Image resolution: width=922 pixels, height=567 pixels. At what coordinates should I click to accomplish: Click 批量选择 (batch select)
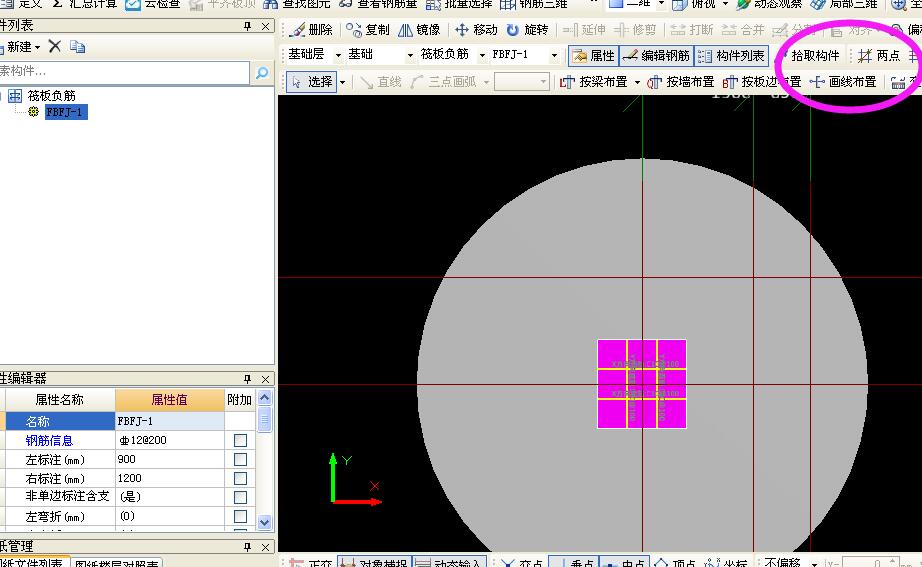(459, 4)
